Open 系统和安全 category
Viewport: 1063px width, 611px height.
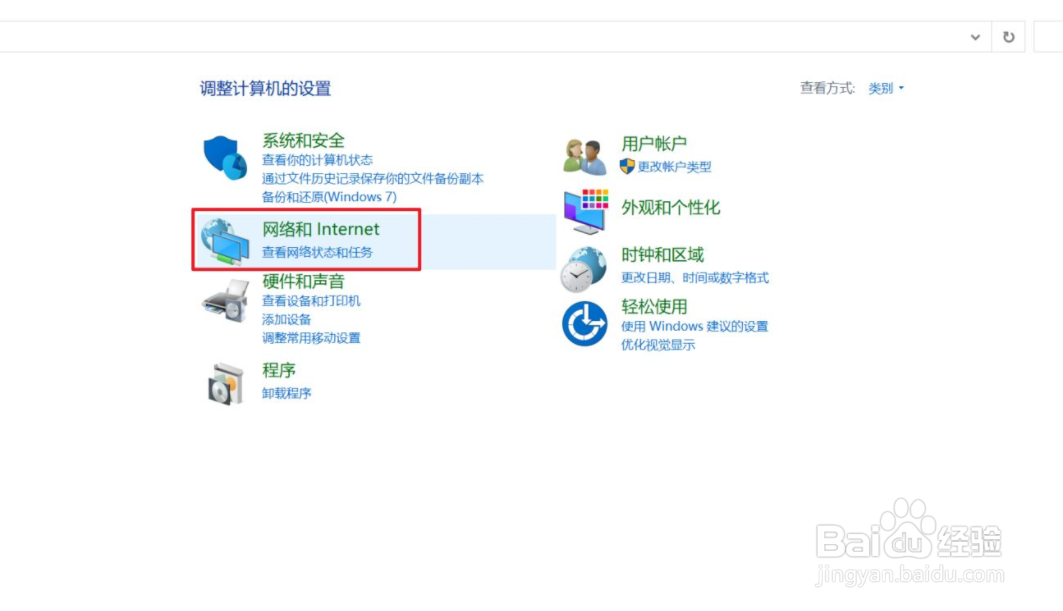tap(303, 140)
